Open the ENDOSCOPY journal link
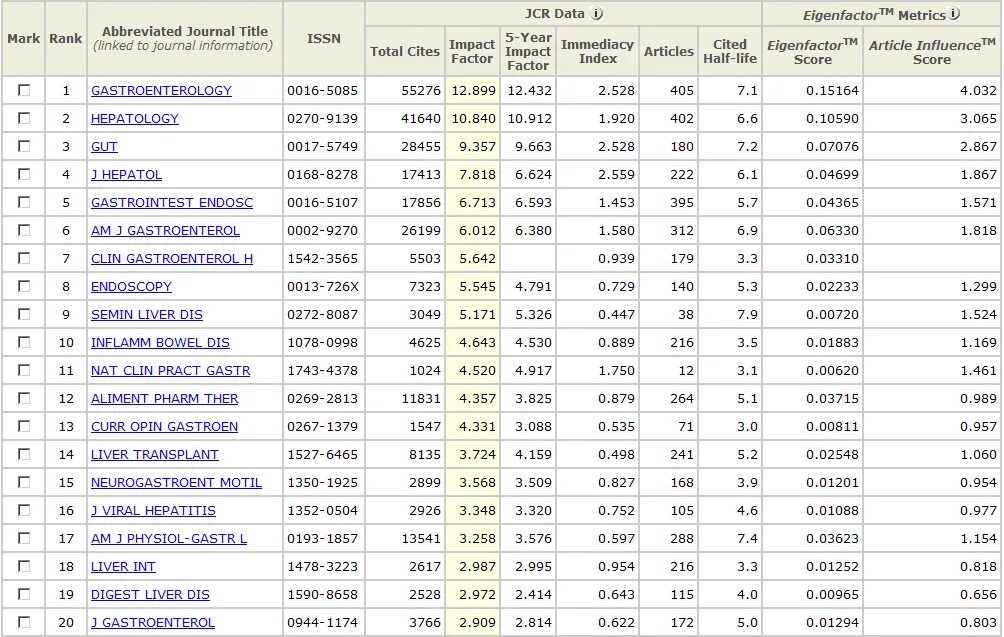The width and height of the screenshot is (1004, 637). click(x=131, y=287)
